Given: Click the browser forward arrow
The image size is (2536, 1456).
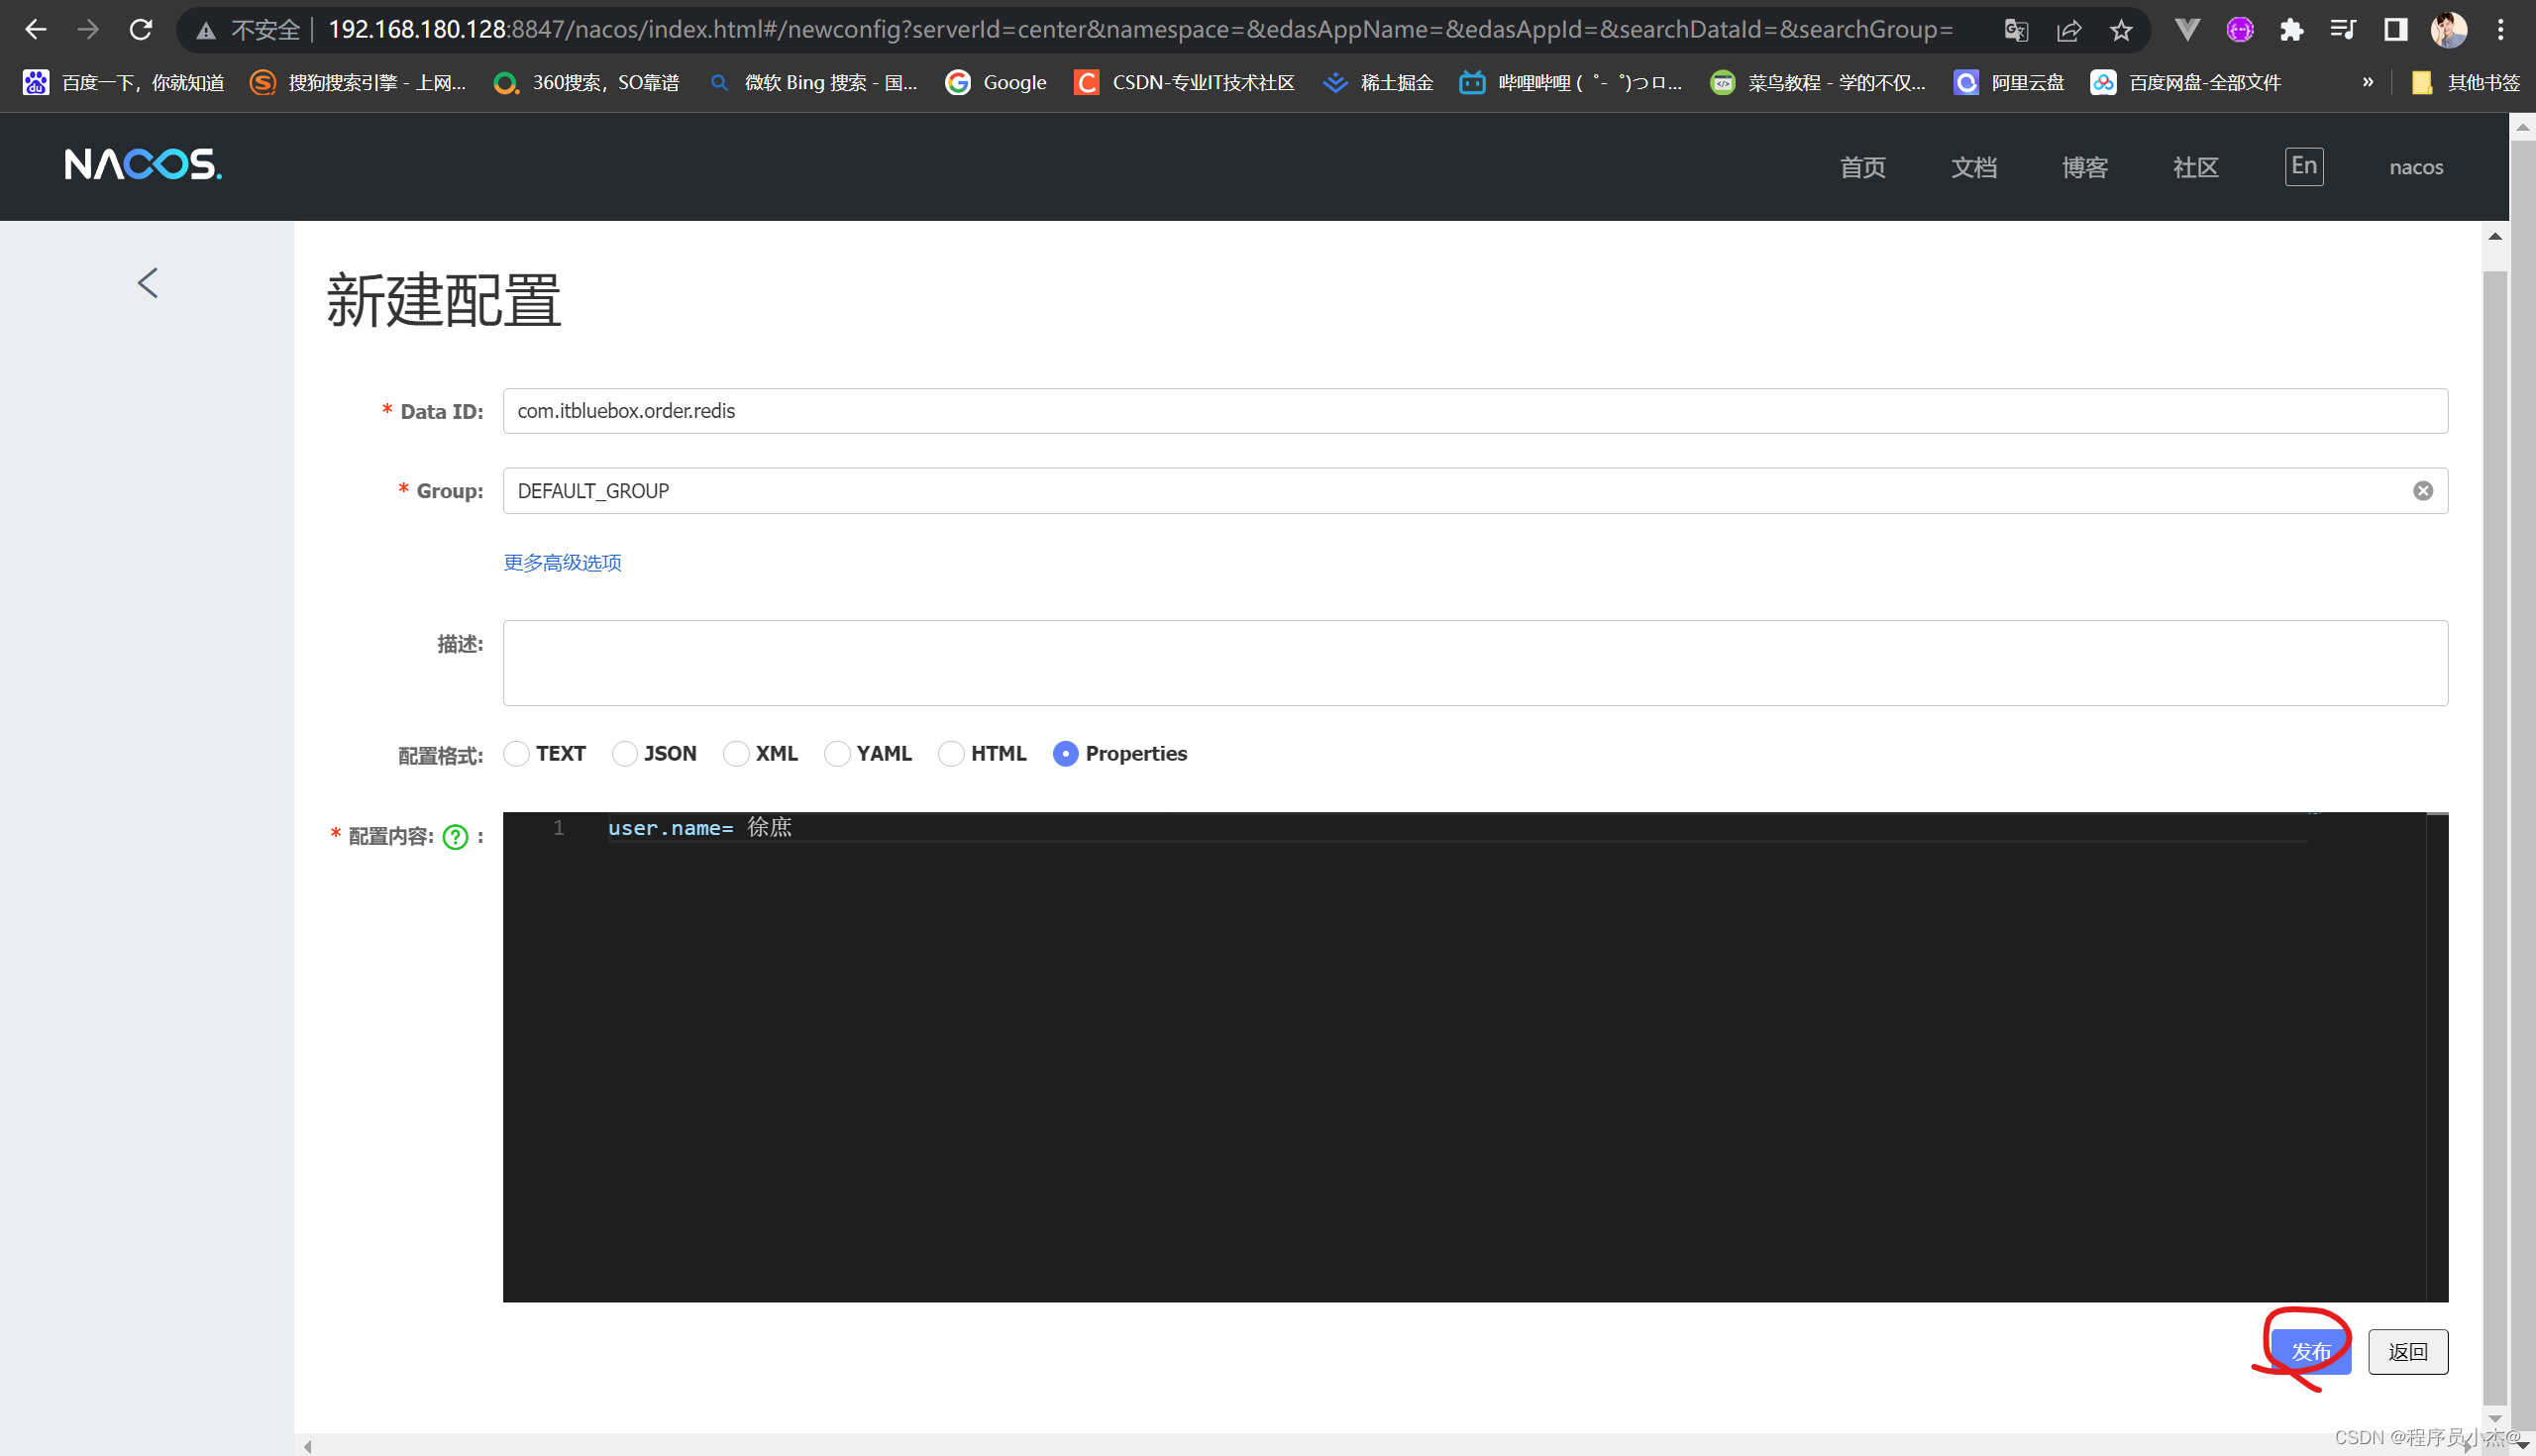Looking at the screenshot, I should [x=88, y=30].
